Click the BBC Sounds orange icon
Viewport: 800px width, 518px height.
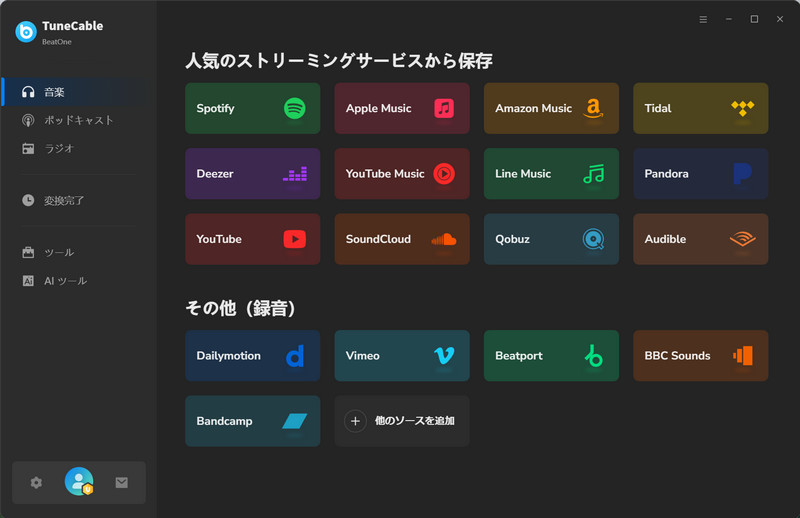click(743, 356)
